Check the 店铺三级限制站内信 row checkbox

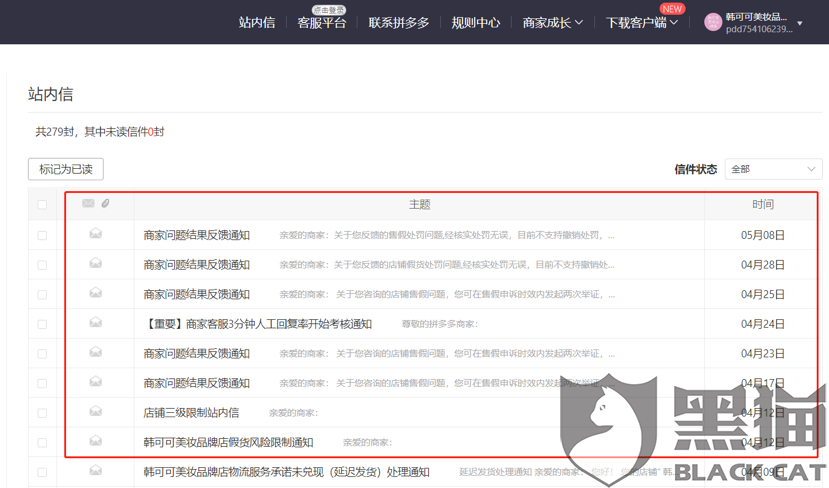pos(42,413)
